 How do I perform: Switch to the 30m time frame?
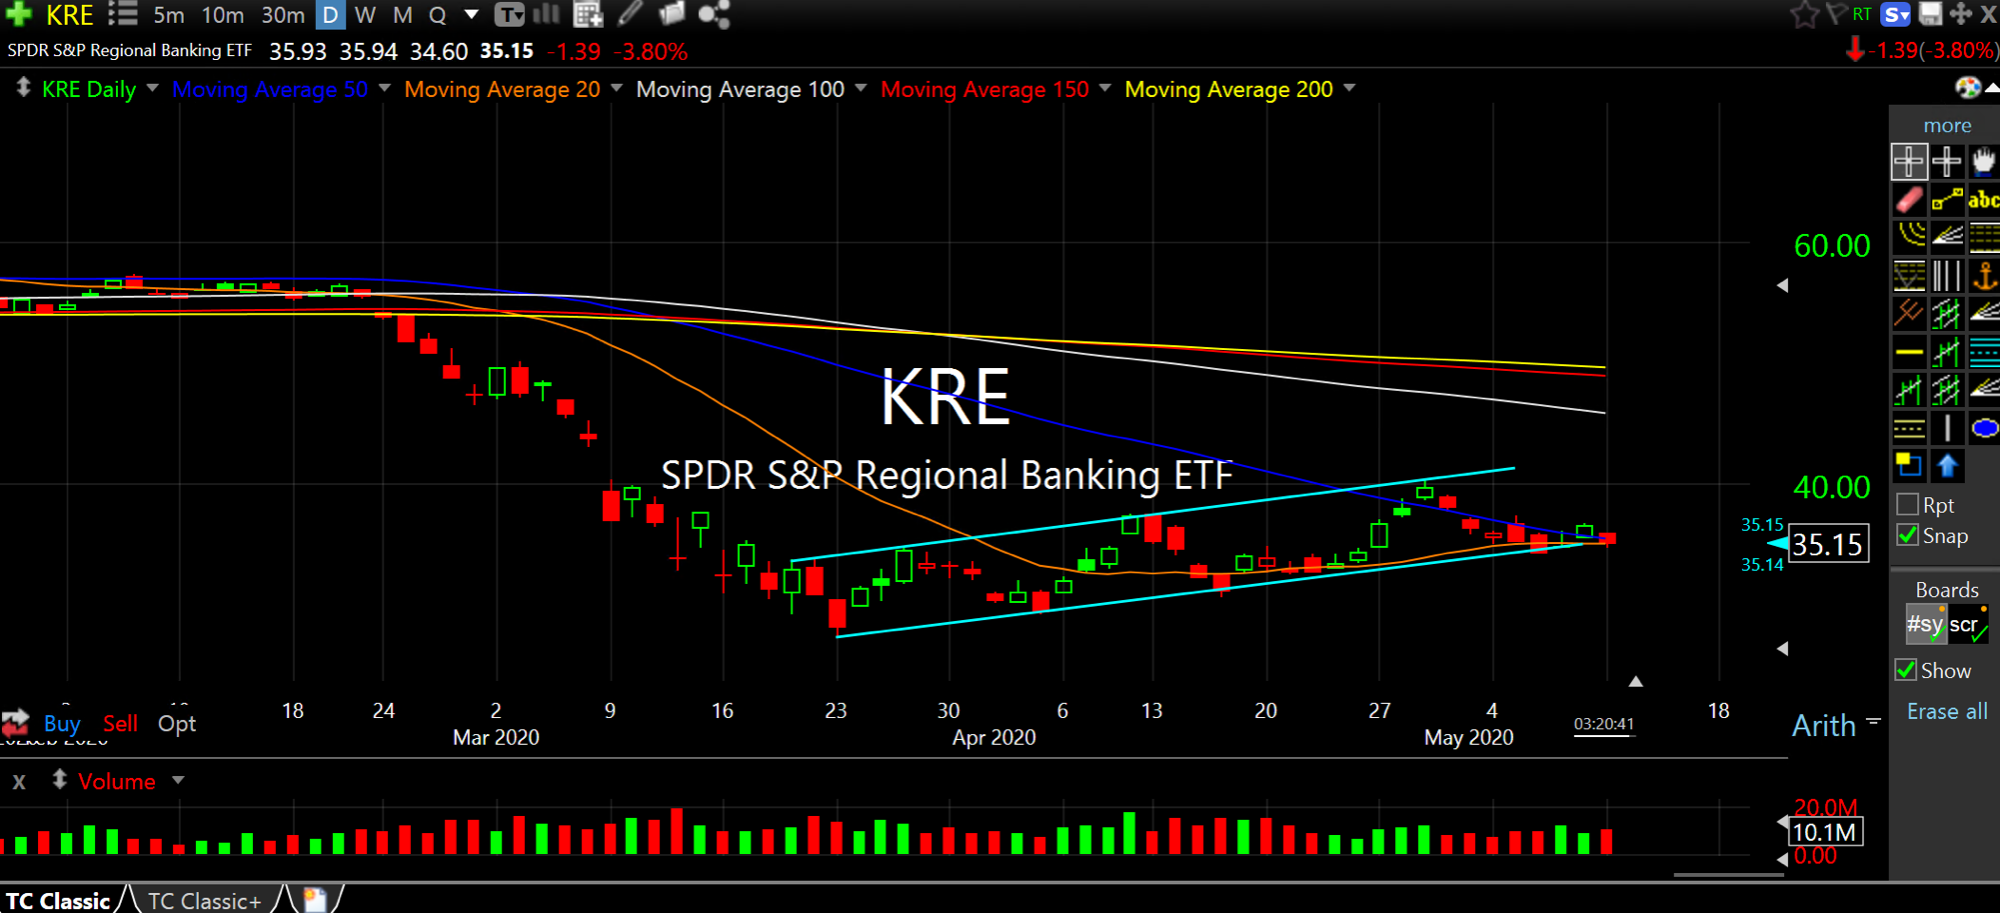(283, 15)
